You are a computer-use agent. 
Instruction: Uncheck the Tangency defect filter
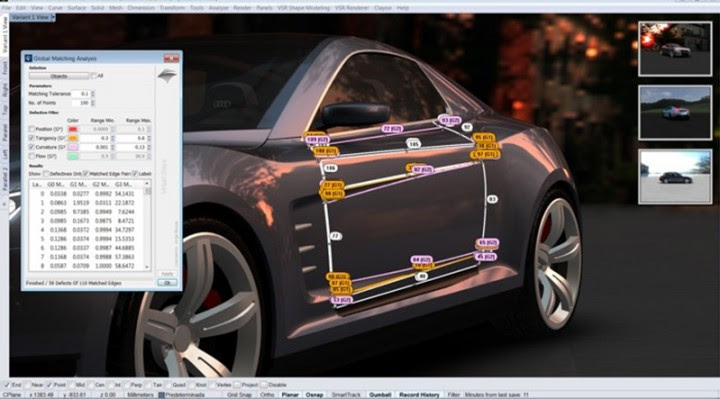(x=32, y=138)
